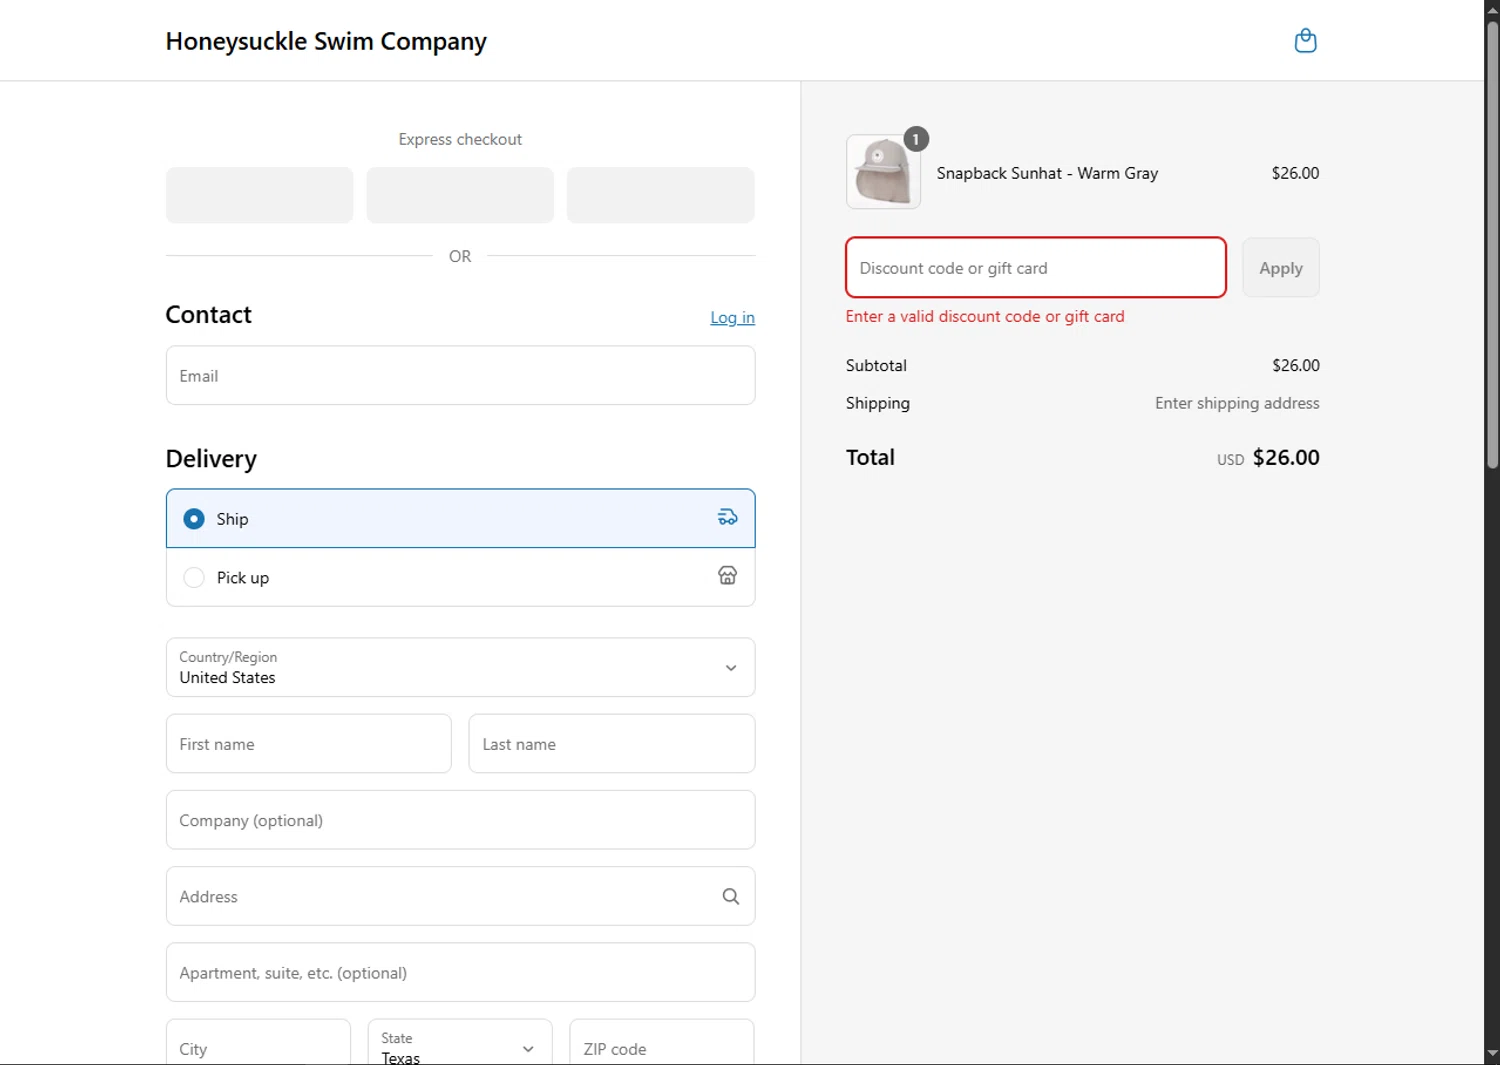Focus the First name field
Screen dimensions: 1500x1065
tap(308, 743)
